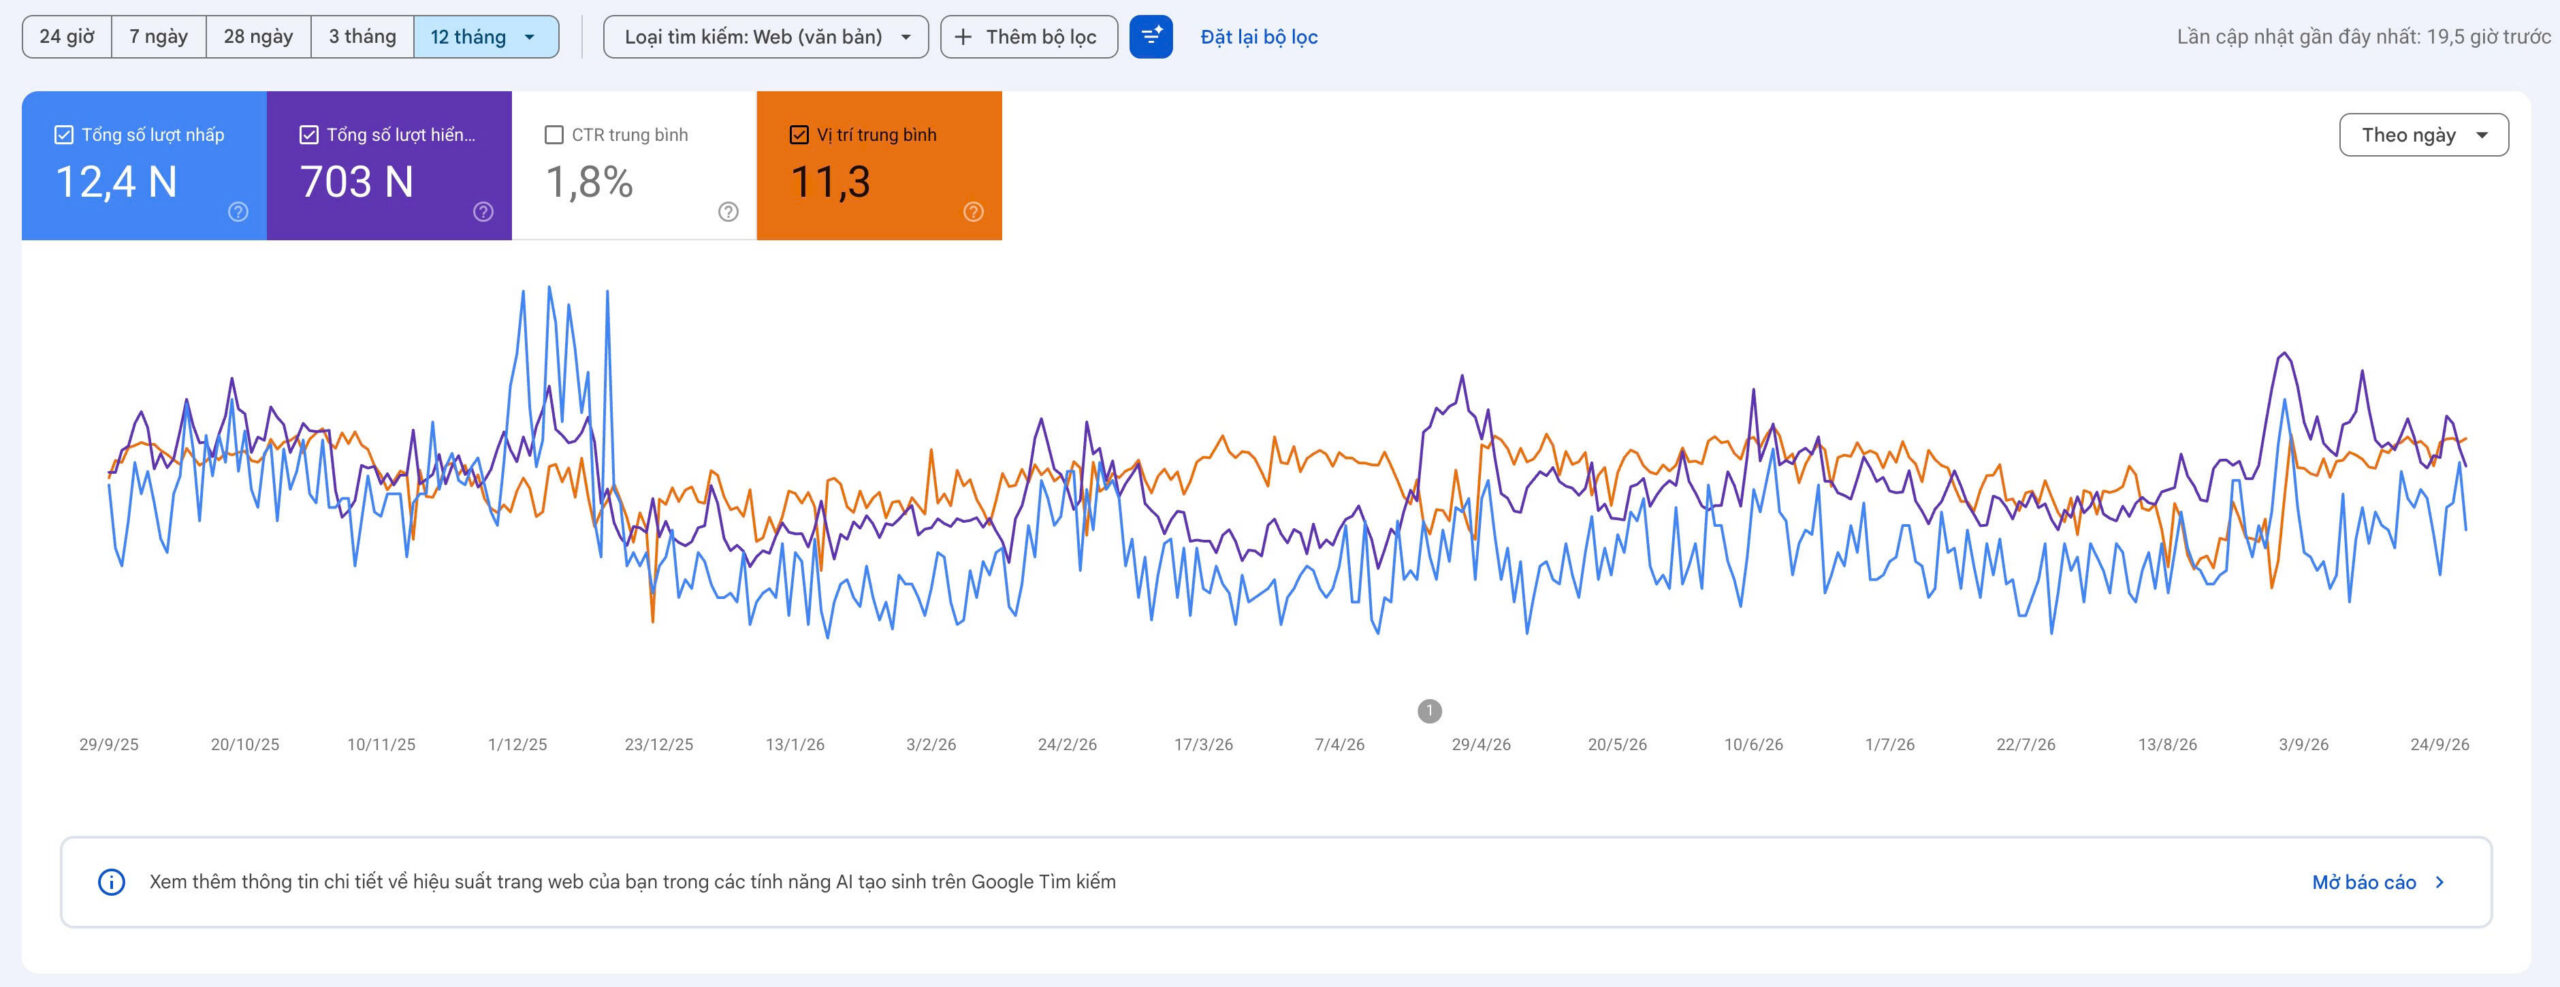Image resolution: width=2560 pixels, height=987 pixels.
Task: Select the 24 giờ time range
Action: (67, 37)
